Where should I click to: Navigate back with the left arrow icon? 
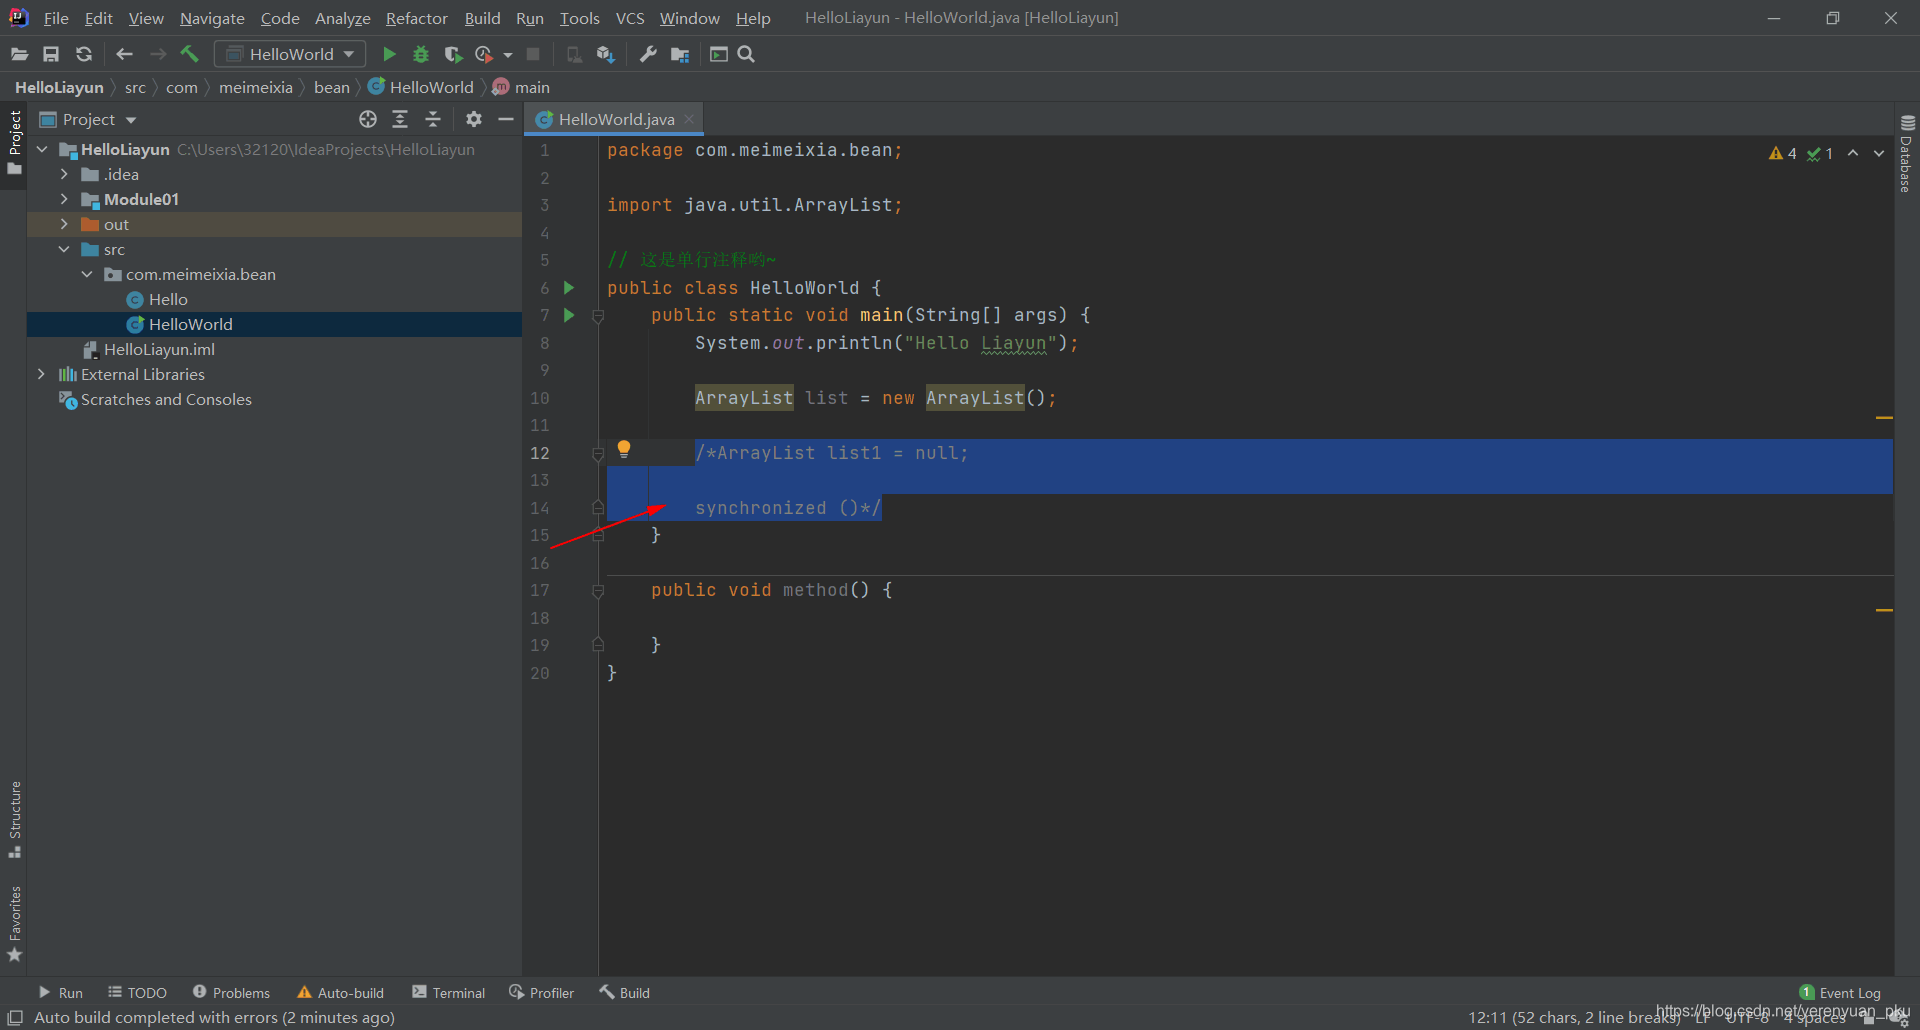pos(124,54)
